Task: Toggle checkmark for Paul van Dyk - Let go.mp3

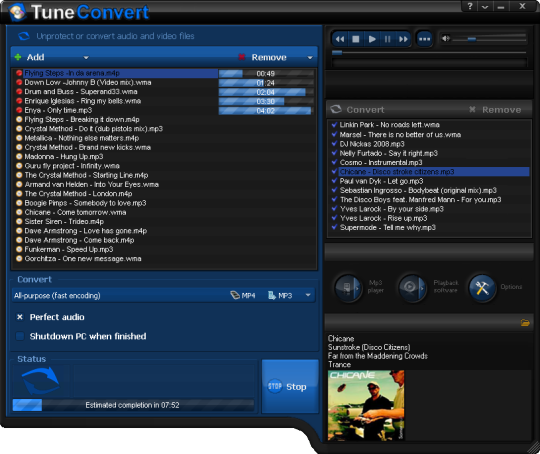Action: click(334, 181)
